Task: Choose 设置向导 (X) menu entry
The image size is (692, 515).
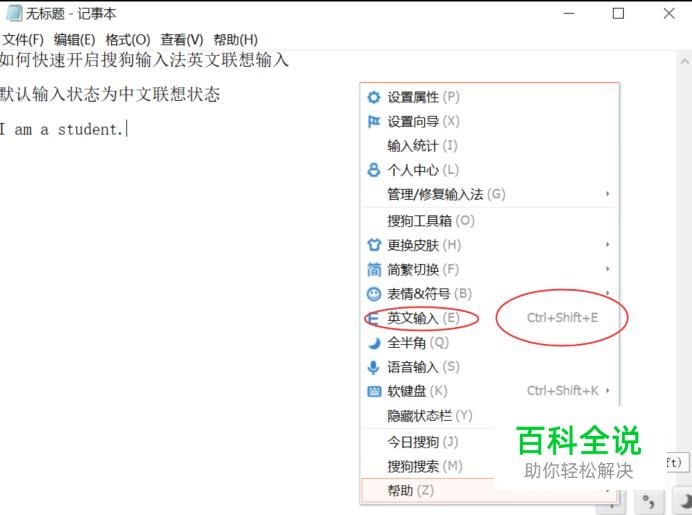Action: 490,121
